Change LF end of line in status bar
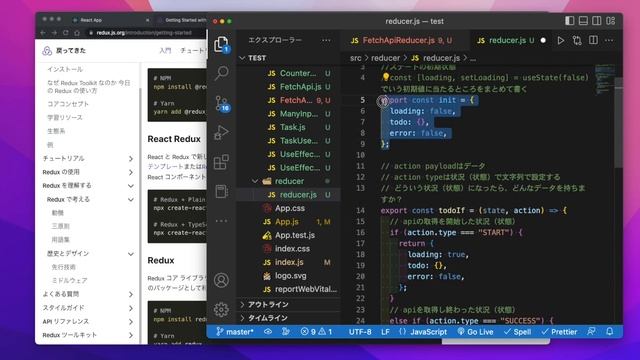Screen dimensions: 640x360 point(385,332)
